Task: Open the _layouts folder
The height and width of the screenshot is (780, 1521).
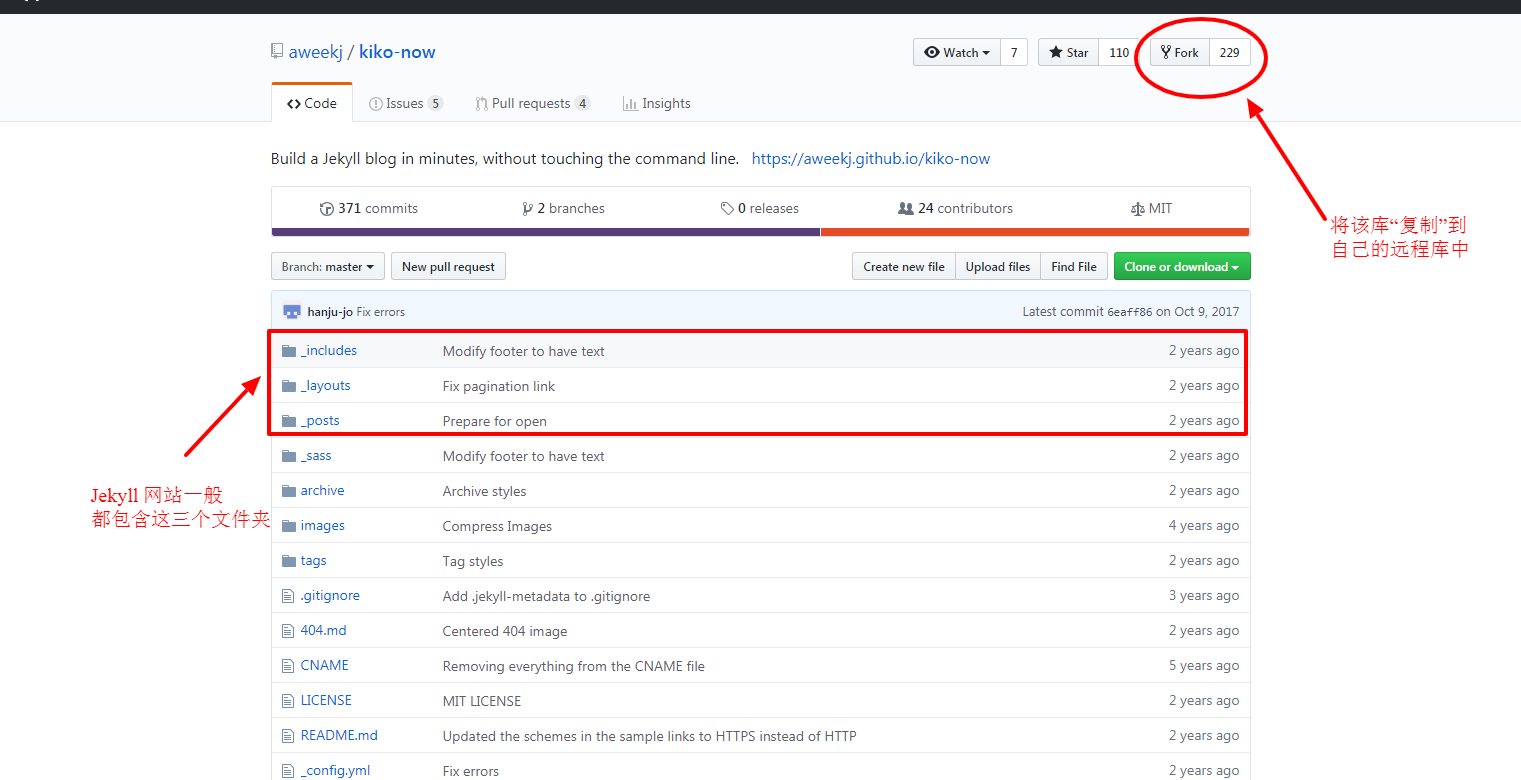Action: coord(326,386)
